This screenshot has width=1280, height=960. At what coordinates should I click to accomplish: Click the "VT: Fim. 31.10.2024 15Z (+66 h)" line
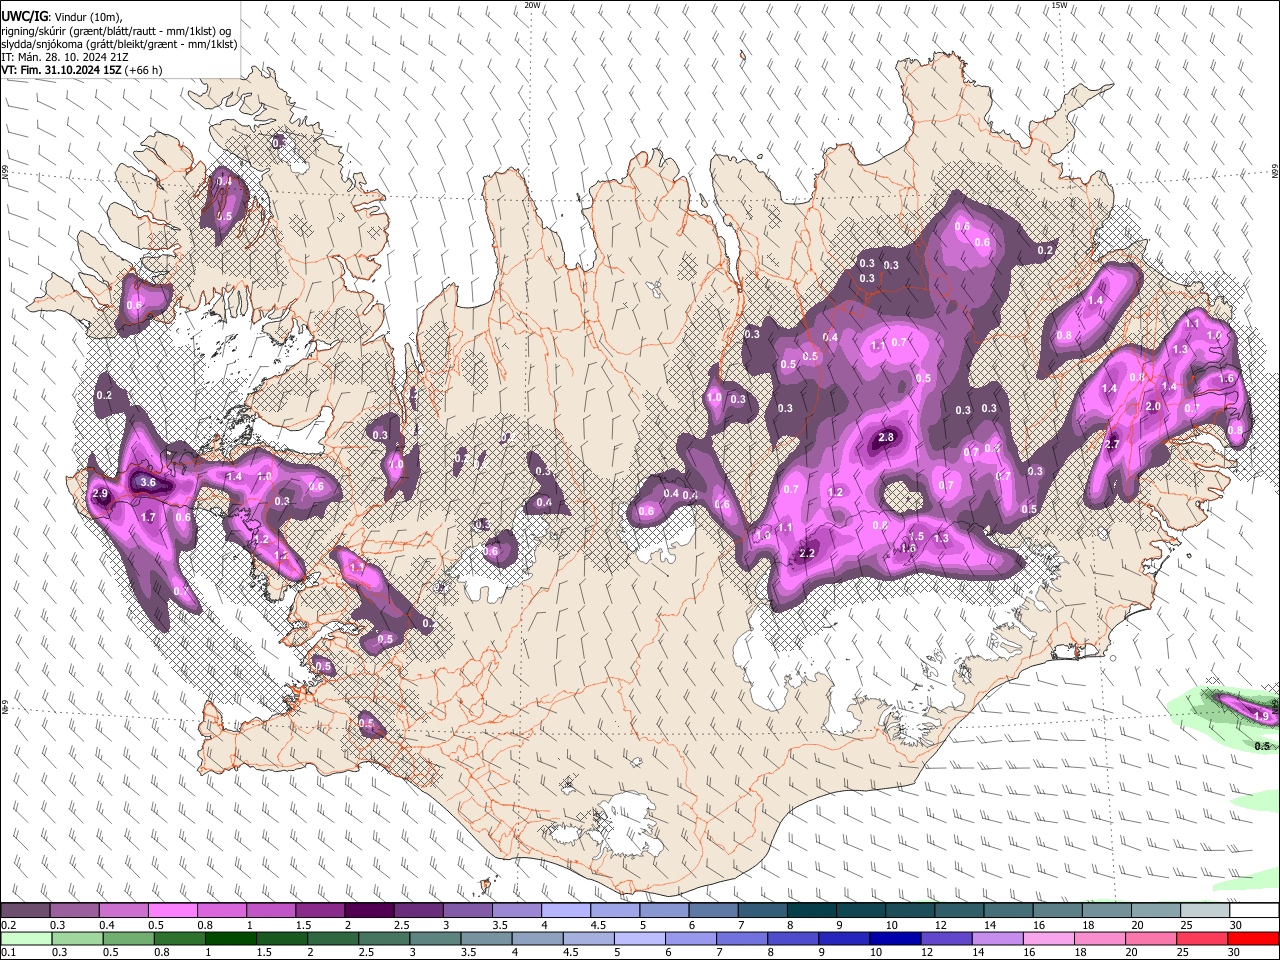coord(82,70)
